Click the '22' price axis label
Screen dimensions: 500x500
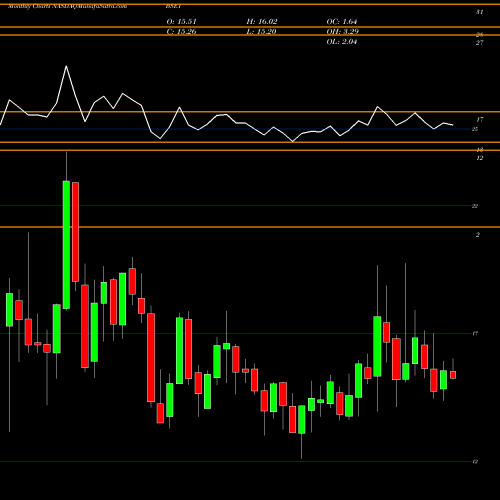[x=475, y=206]
